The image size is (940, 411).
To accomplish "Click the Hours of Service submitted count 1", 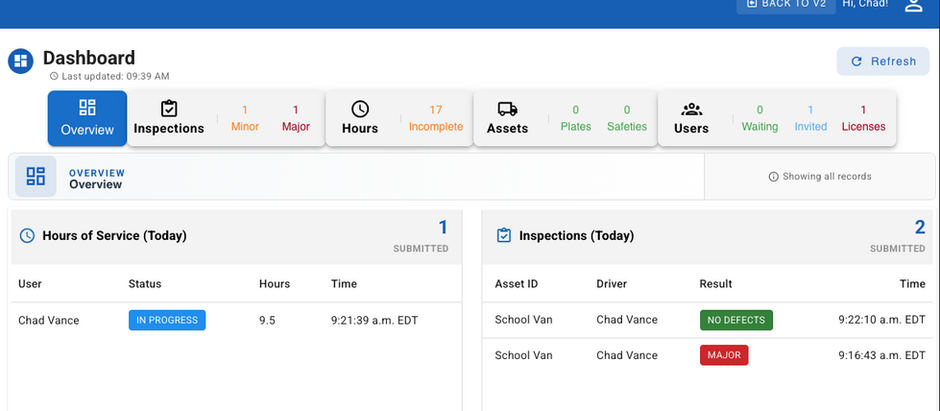I will [443, 228].
